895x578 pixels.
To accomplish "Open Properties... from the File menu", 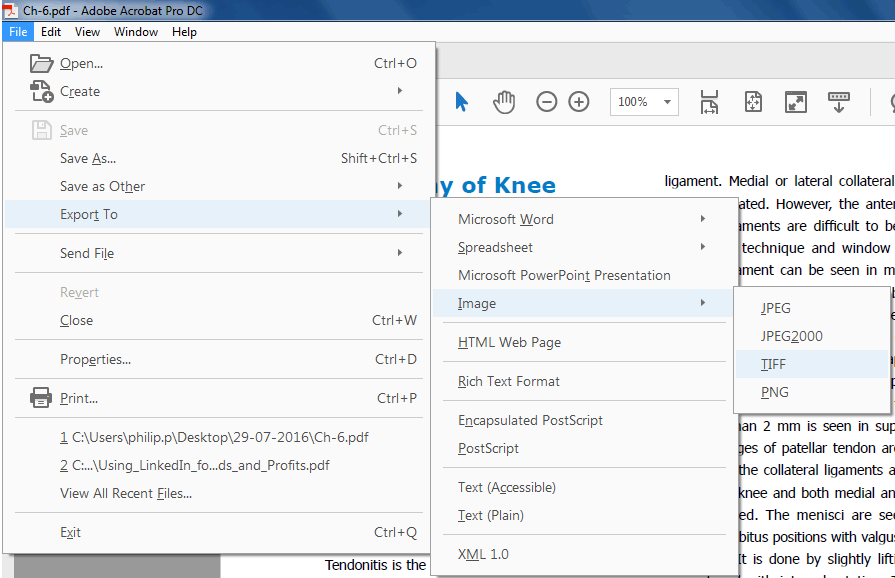I will (217, 359).
